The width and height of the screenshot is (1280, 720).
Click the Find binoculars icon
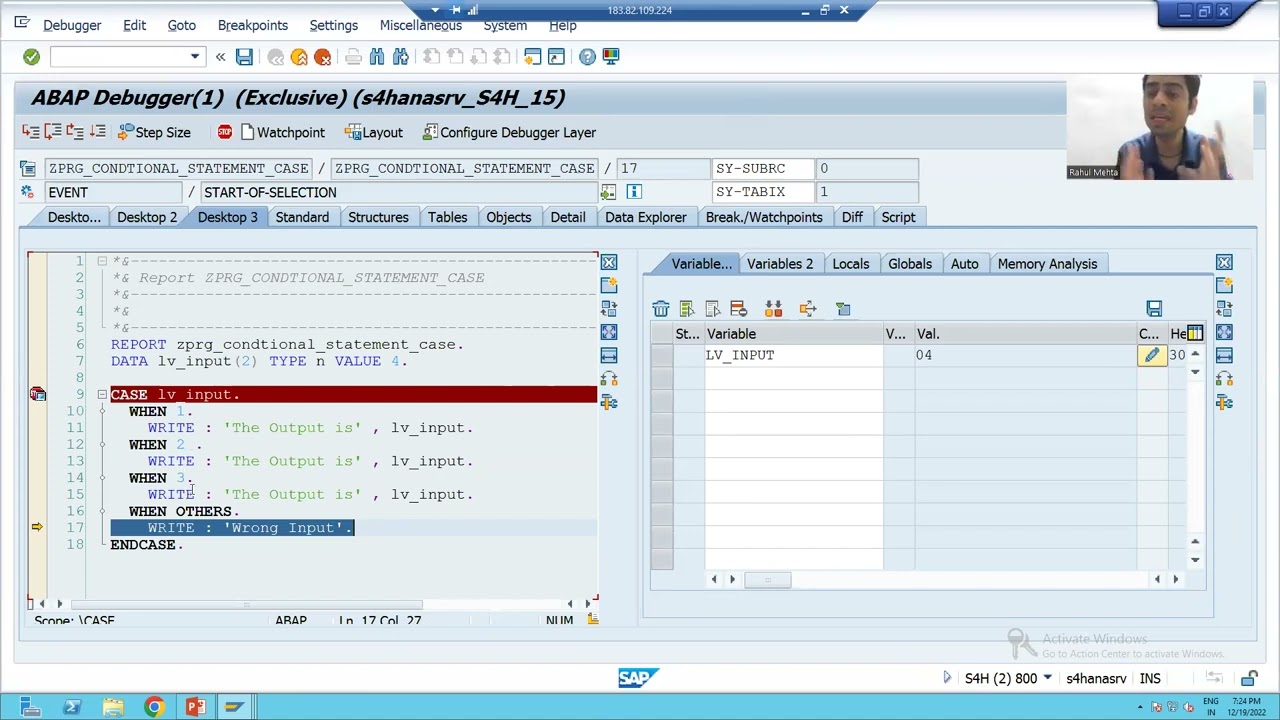click(x=377, y=57)
